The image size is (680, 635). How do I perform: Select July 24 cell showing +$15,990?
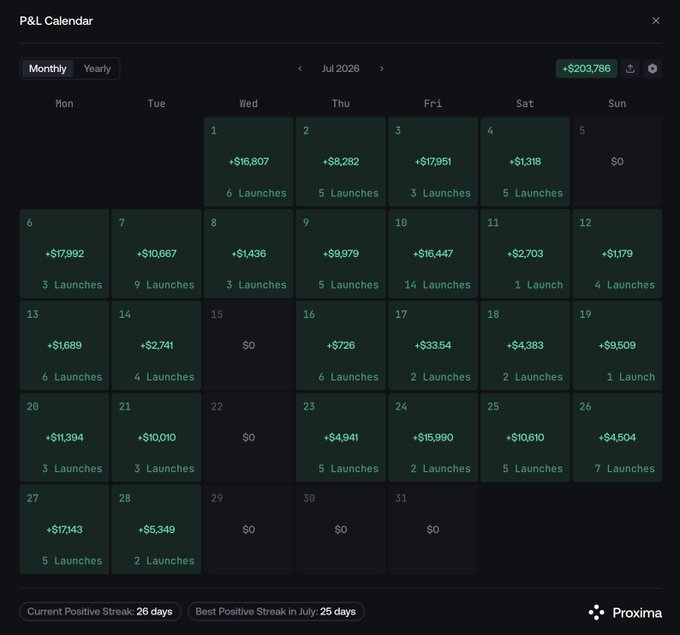[433, 438]
